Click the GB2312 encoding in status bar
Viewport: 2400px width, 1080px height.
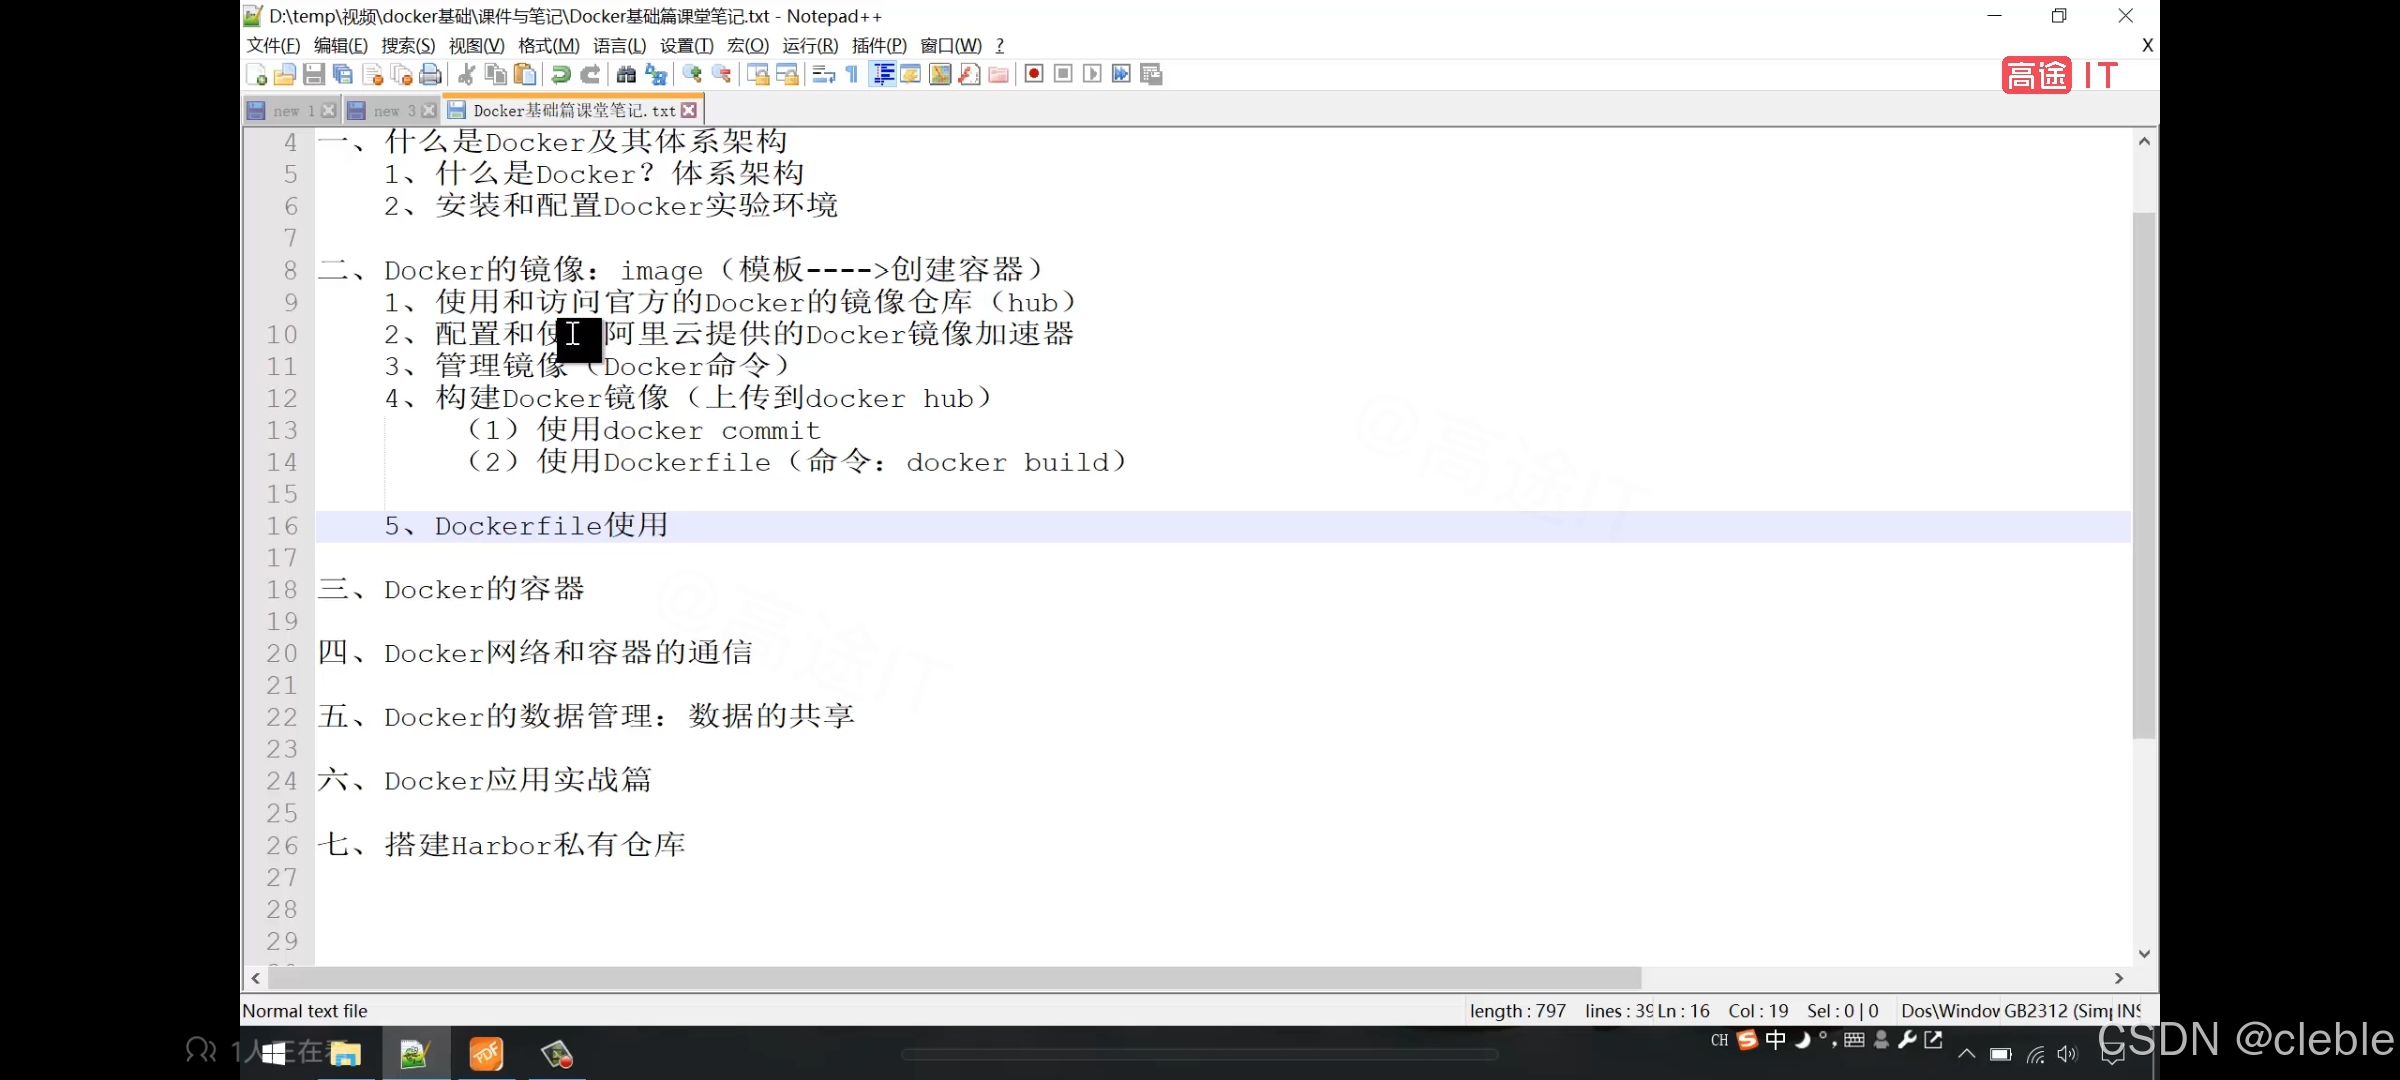(x=2058, y=1011)
